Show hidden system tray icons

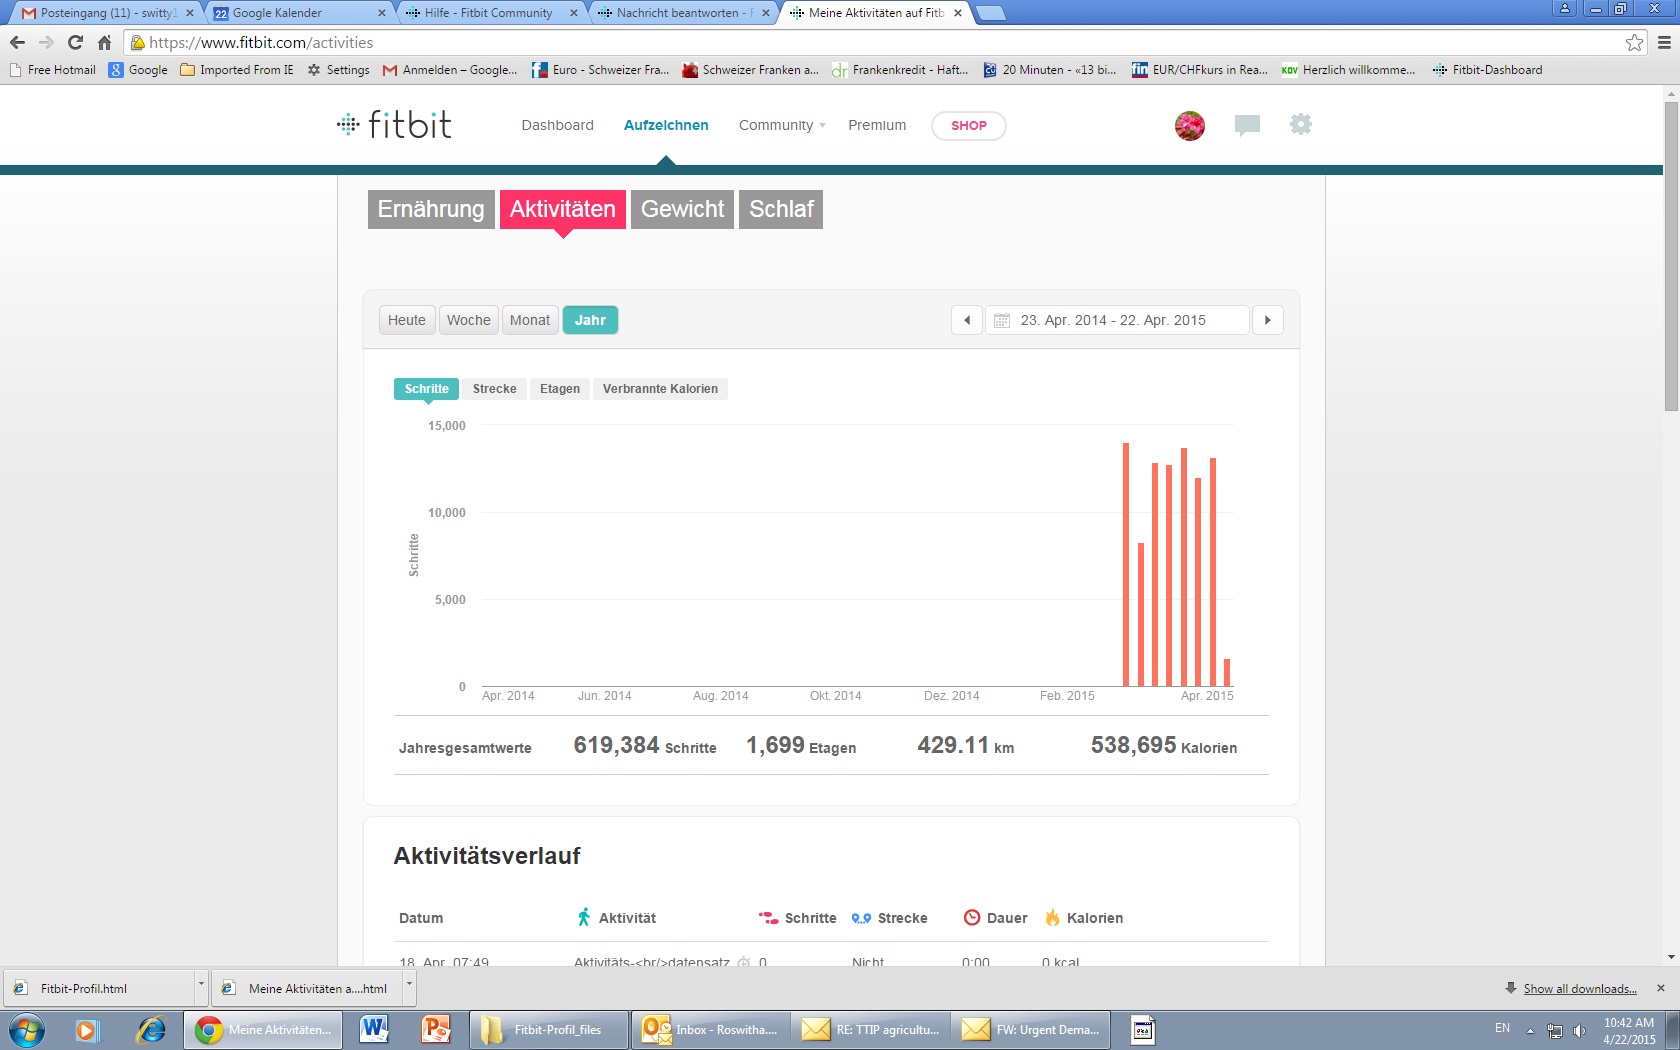tap(1530, 1030)
